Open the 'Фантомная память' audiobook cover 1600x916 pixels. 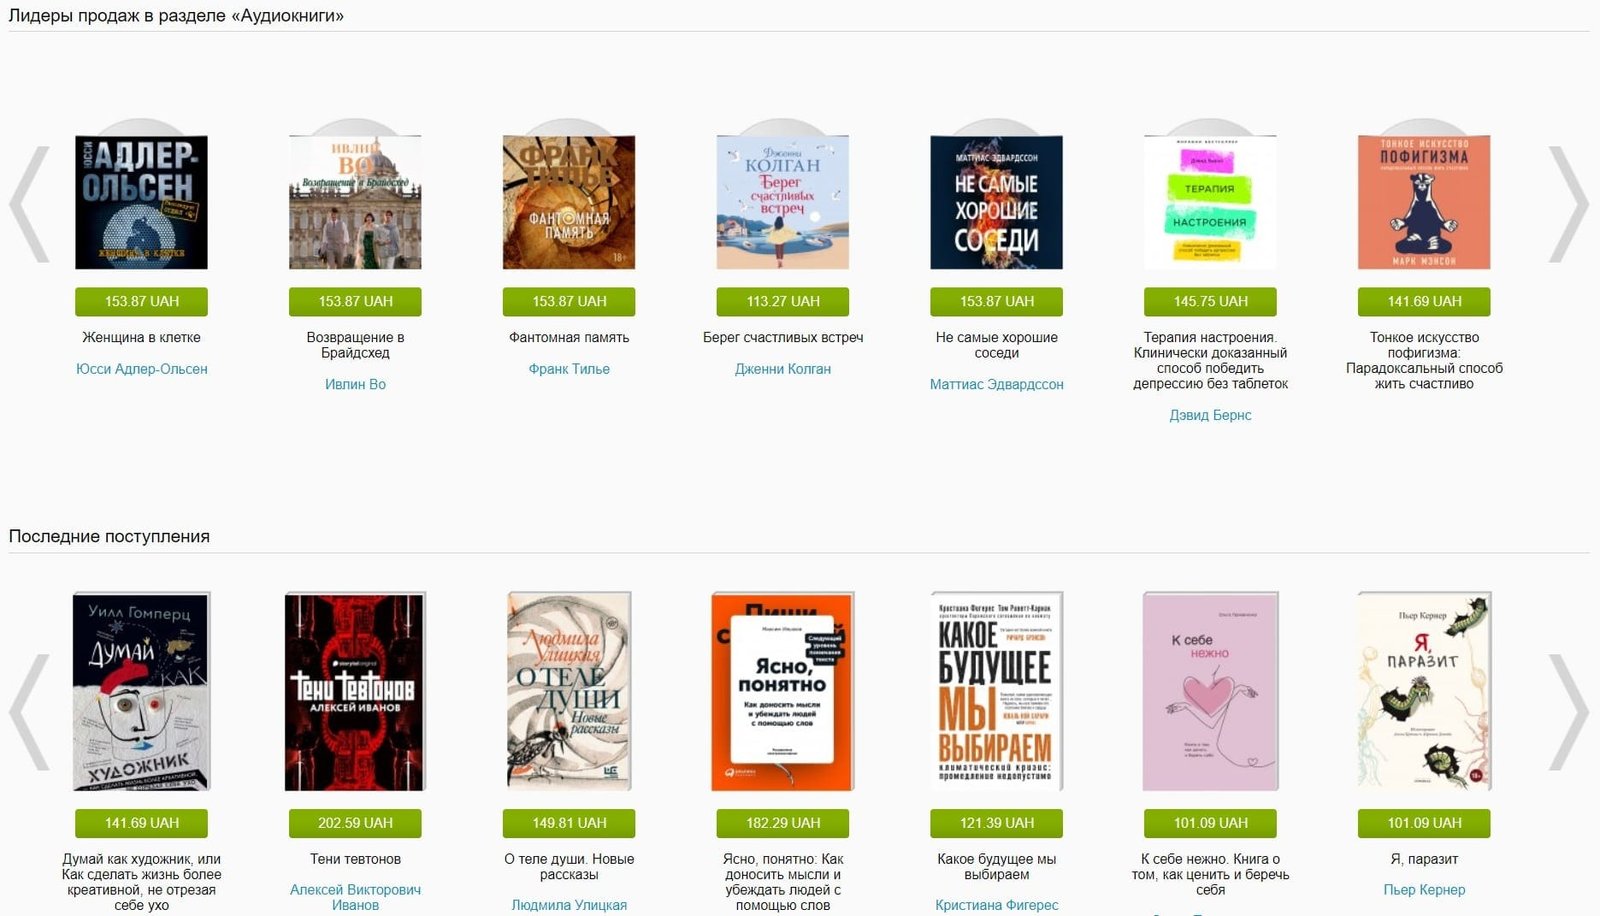tap(569, 202)
